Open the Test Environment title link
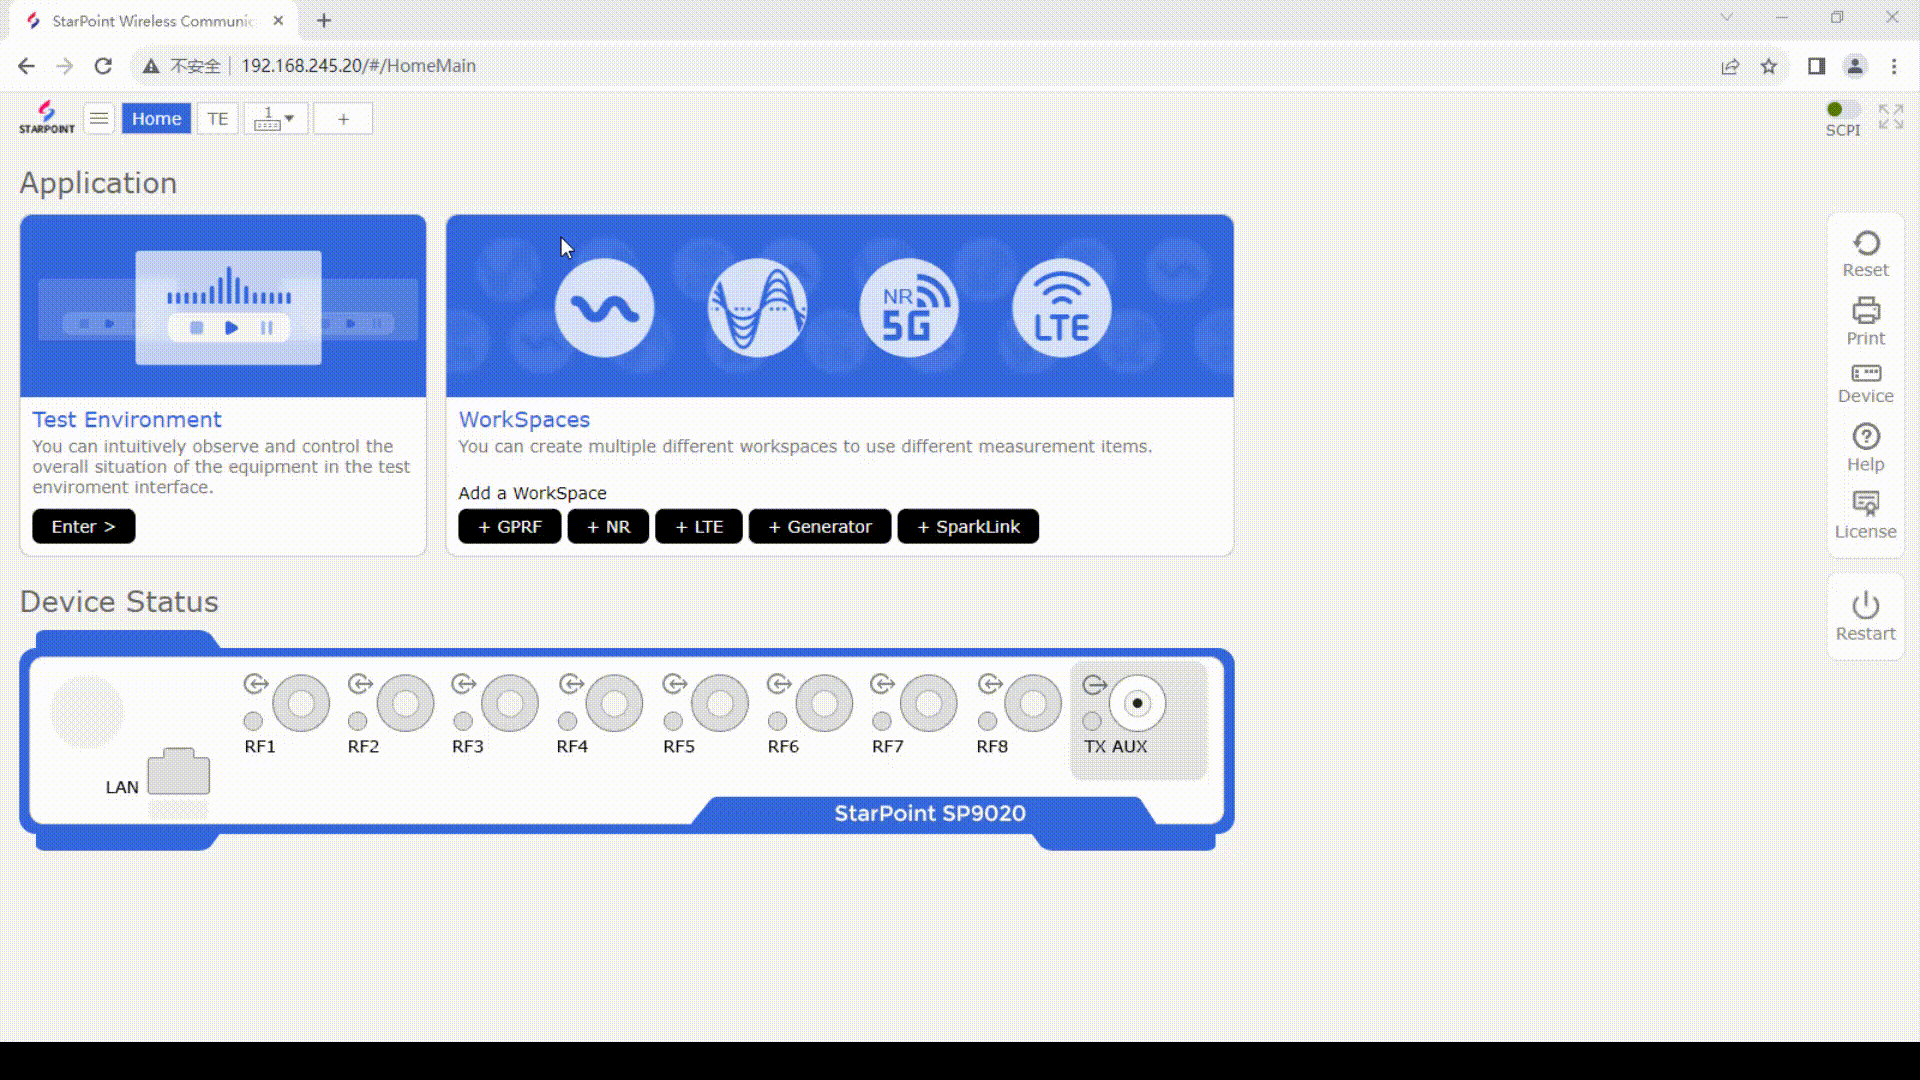Viewport: 1920px width, 1080px height. tap(127, 420)
